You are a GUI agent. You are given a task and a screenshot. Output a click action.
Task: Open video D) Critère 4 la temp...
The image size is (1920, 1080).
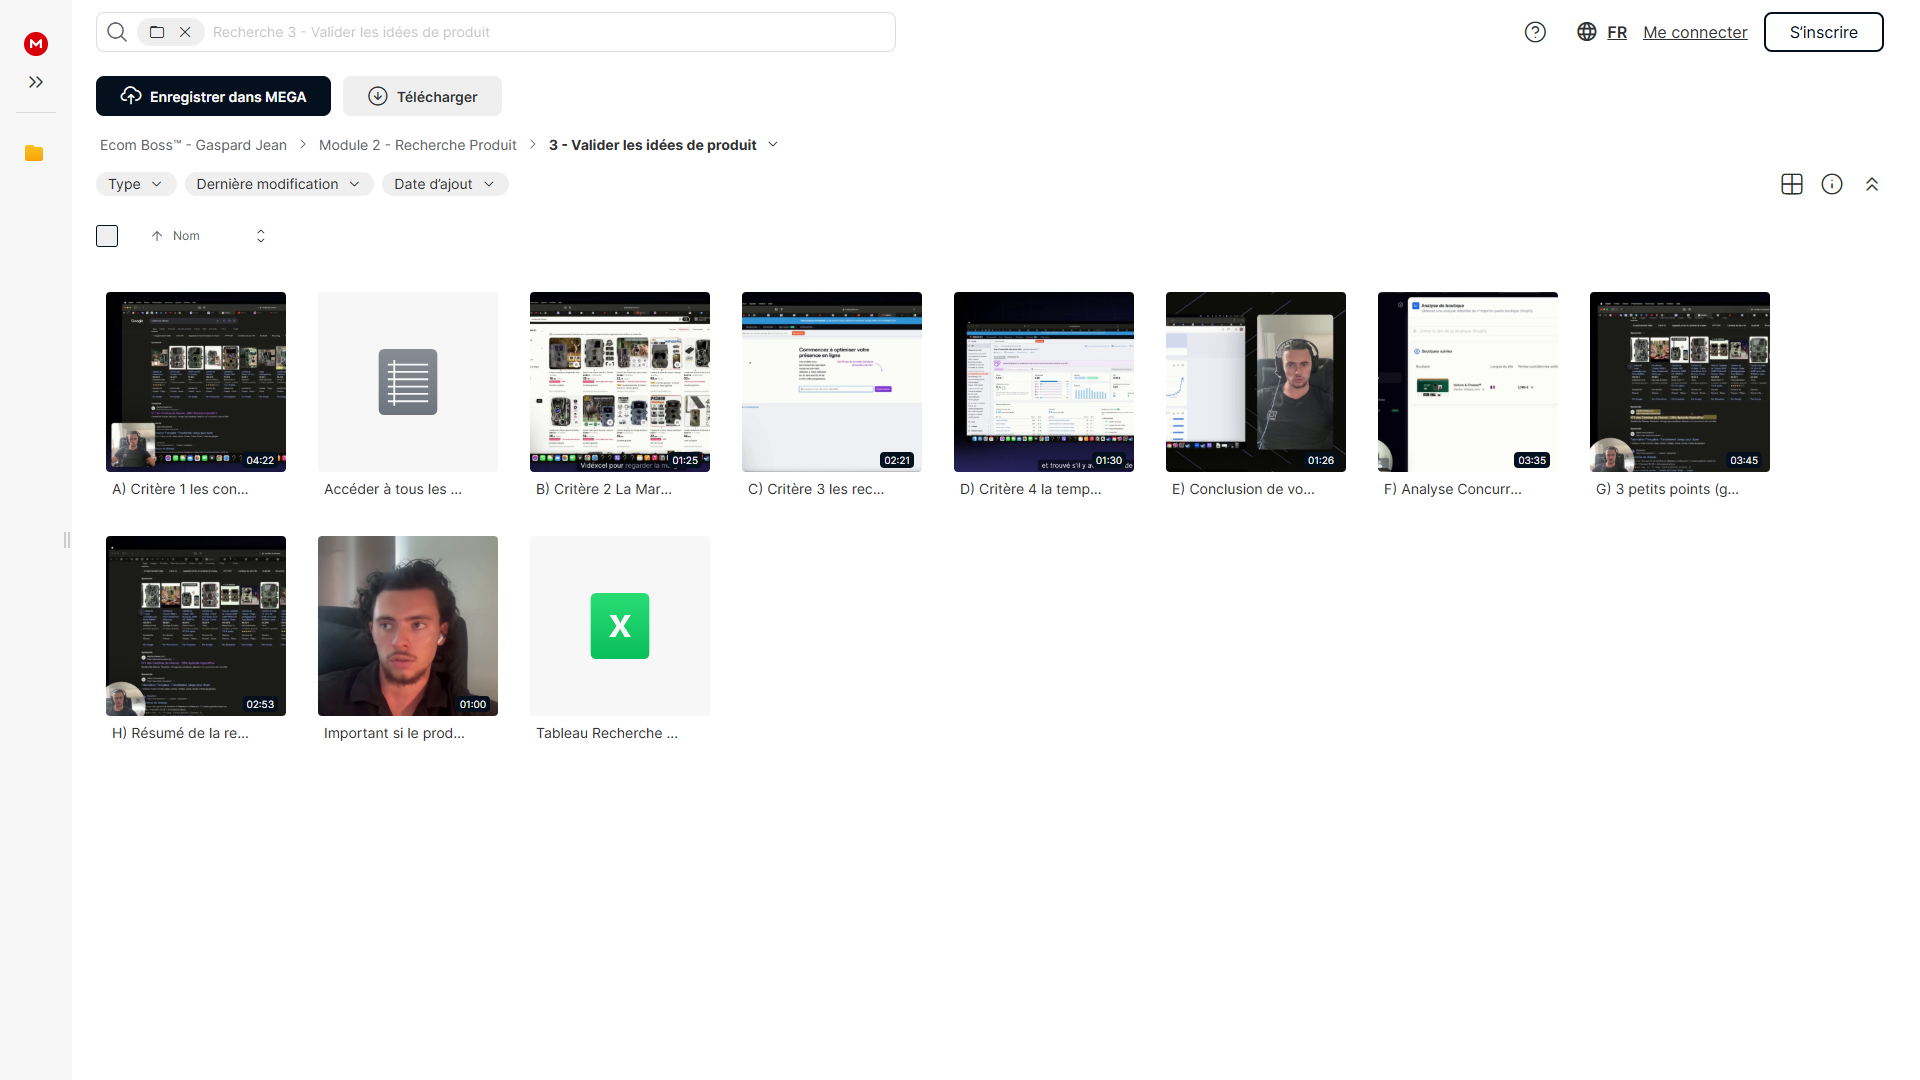tap(1044, 395)
